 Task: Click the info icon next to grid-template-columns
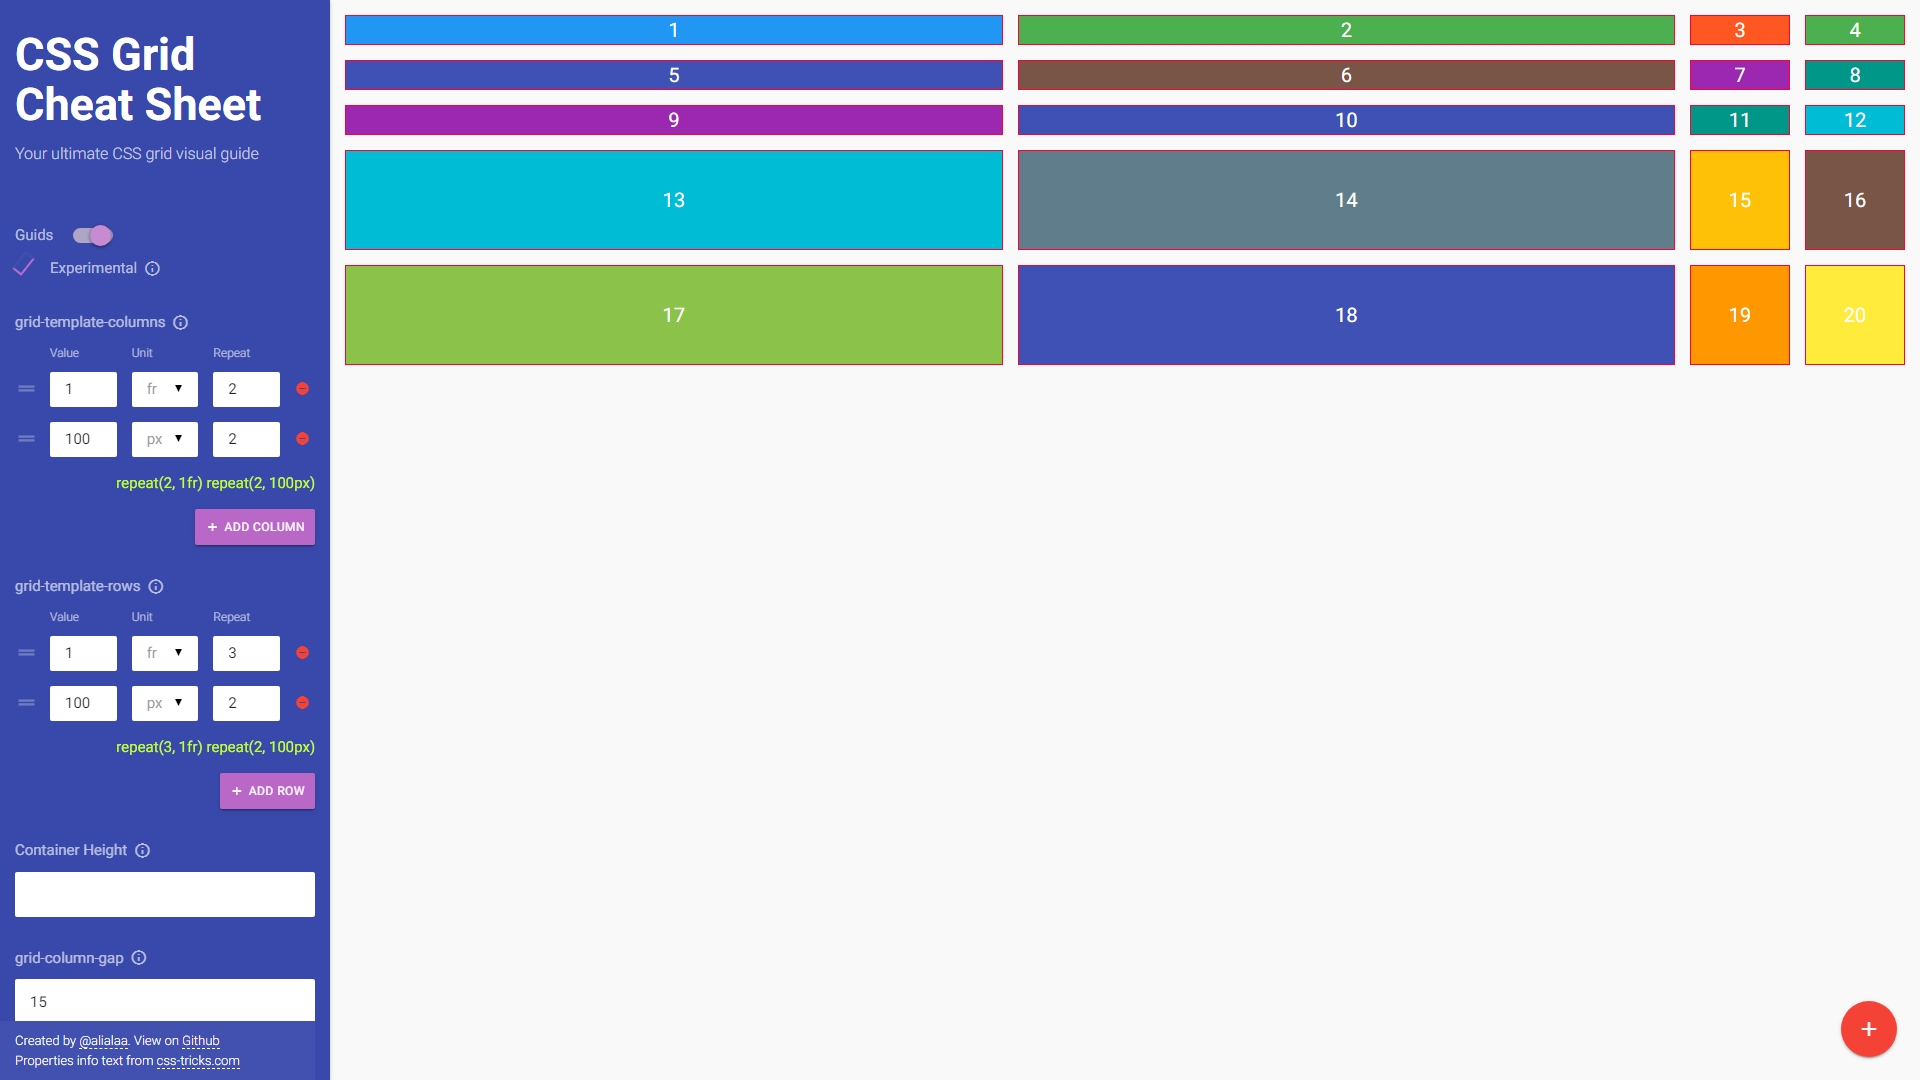pyautogui.click(x=183, y=323)
